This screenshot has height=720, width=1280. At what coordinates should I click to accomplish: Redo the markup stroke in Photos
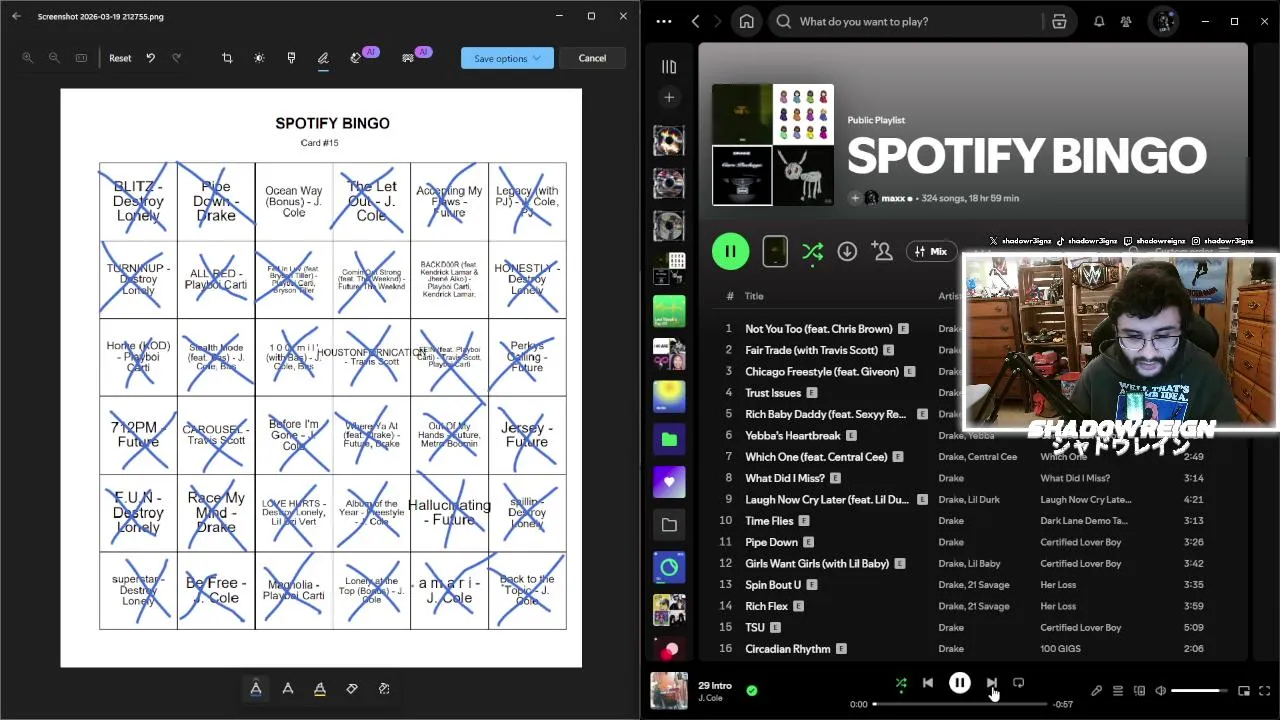176,58
